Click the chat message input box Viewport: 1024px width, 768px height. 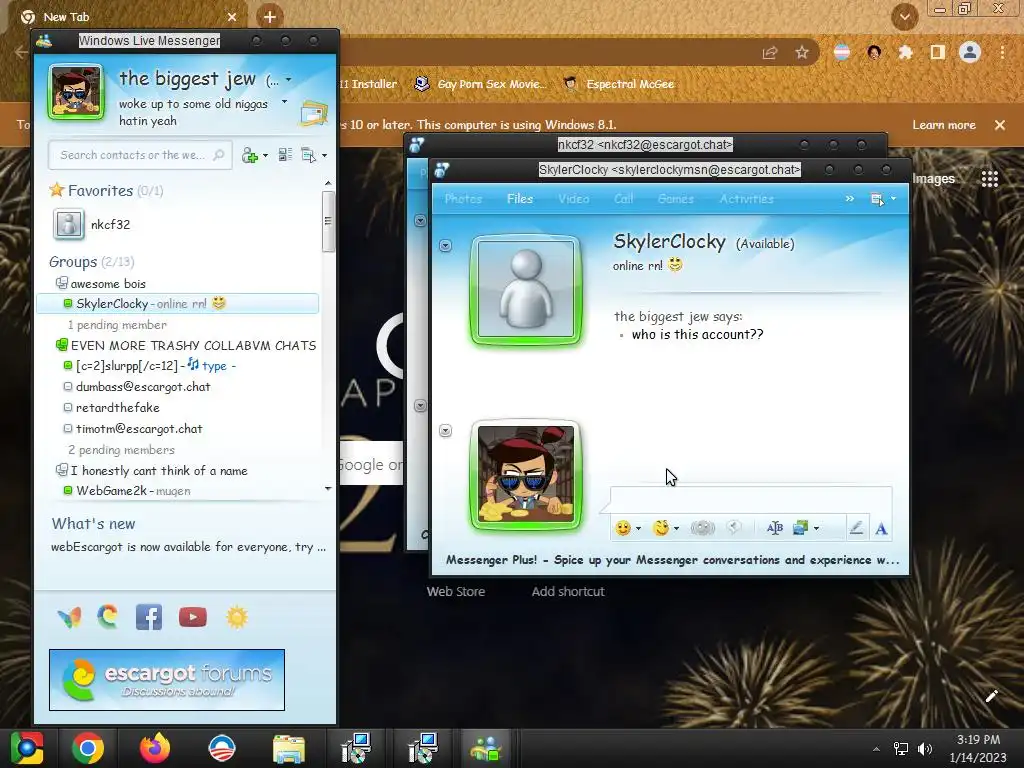(751, 499)
